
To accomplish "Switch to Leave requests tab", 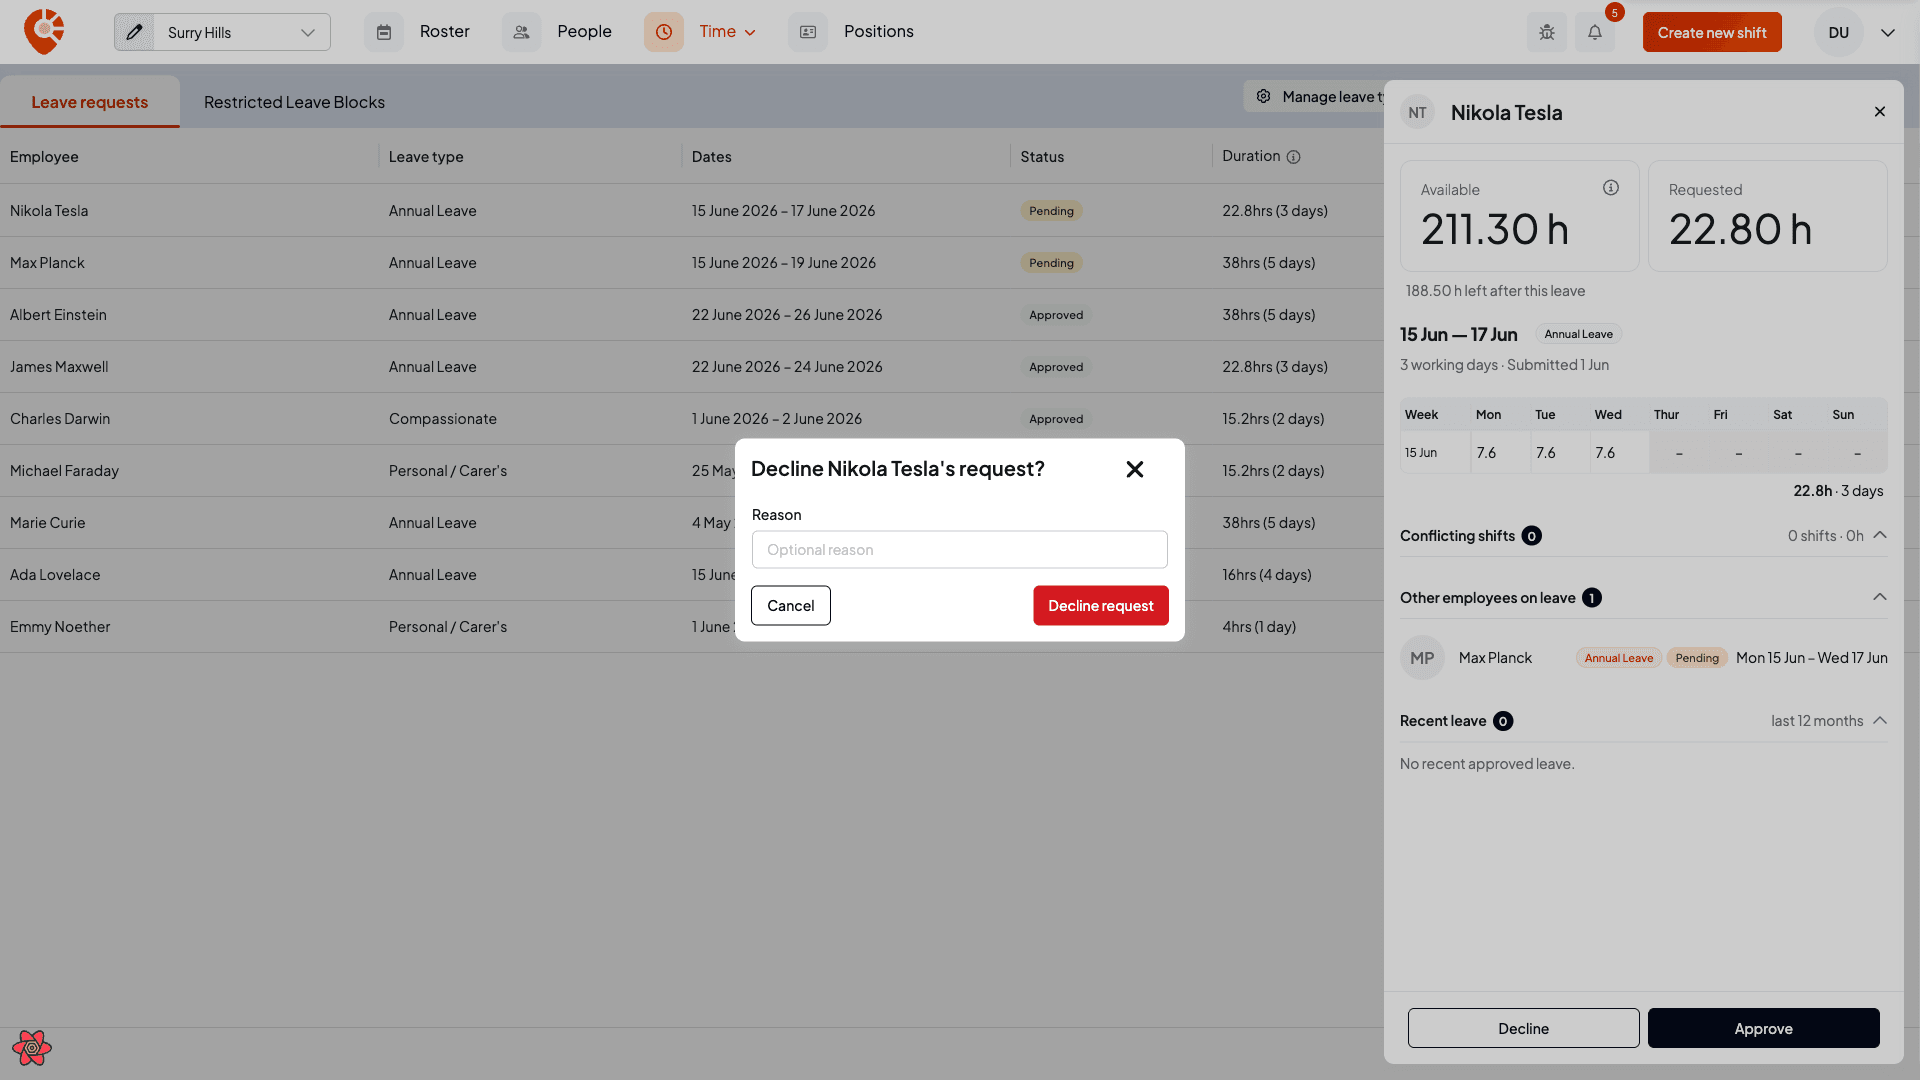I will pyautogui.click(x=89, y=102).
